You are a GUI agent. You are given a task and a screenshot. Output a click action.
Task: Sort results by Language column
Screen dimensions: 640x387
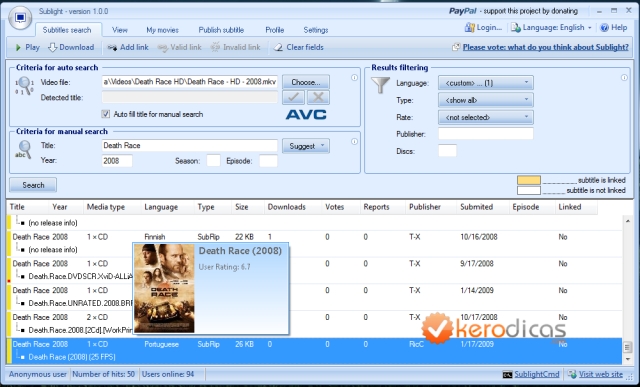(x=168, y=207)
